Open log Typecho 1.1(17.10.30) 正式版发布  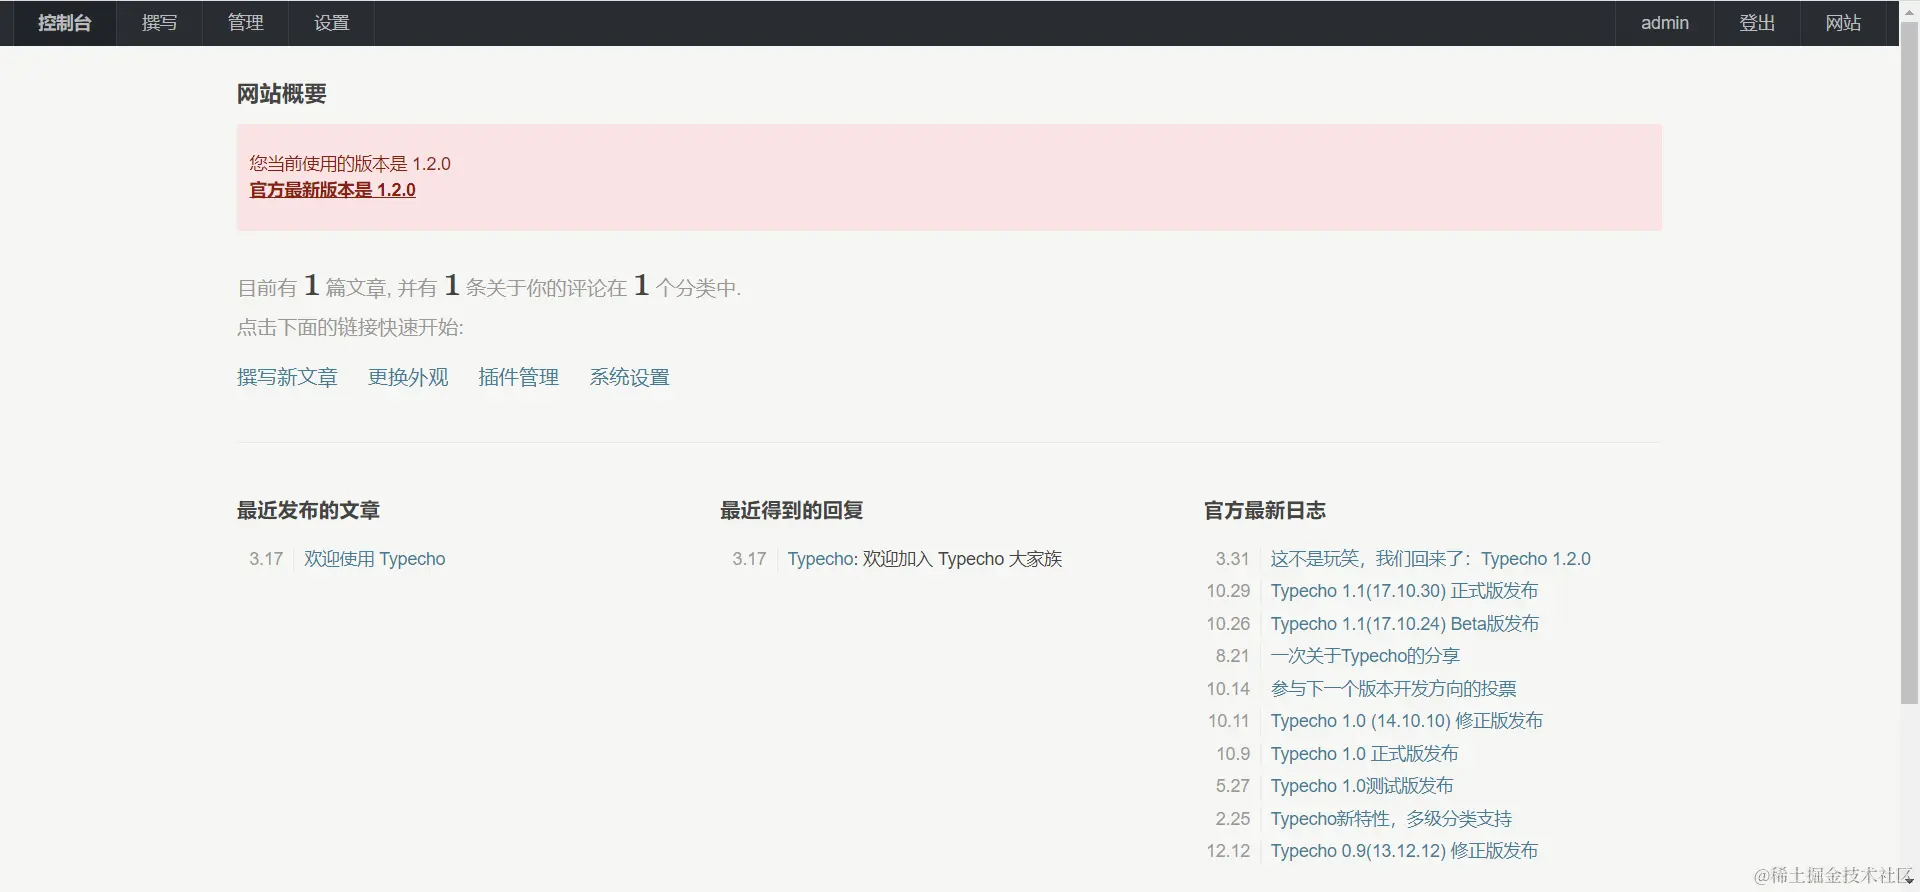point(1404,591)
